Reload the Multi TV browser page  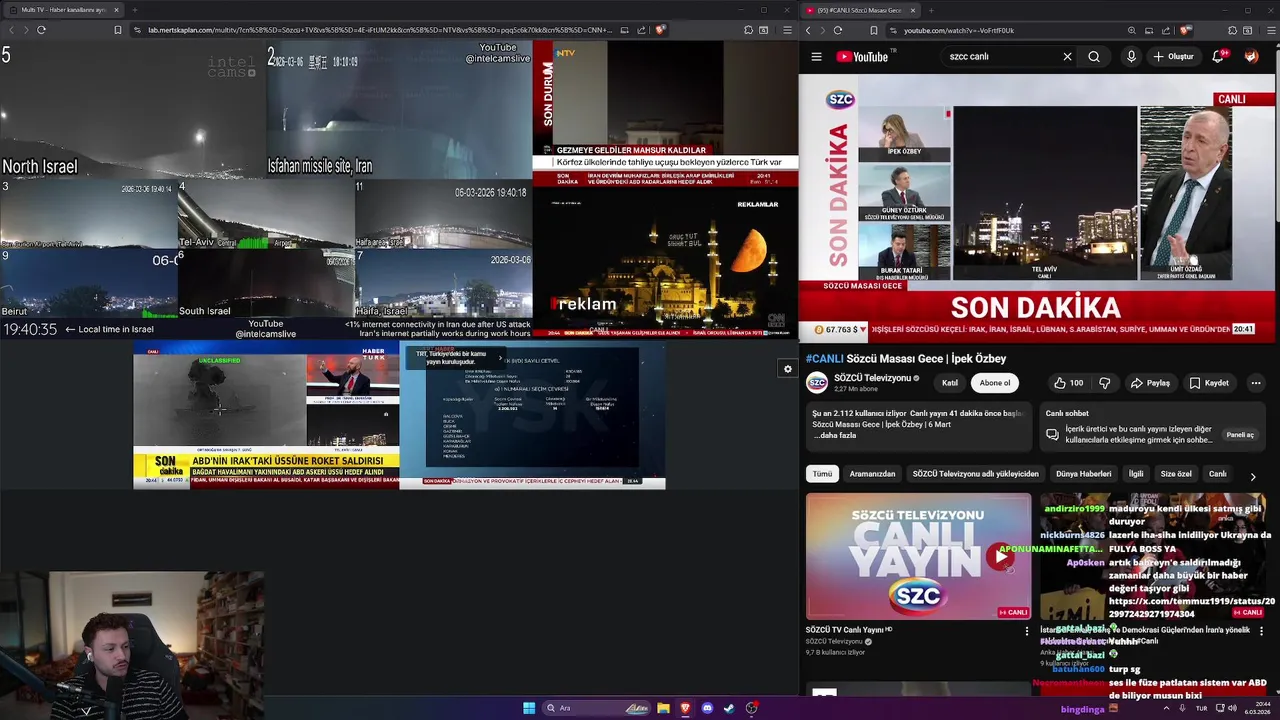[41, 30]
